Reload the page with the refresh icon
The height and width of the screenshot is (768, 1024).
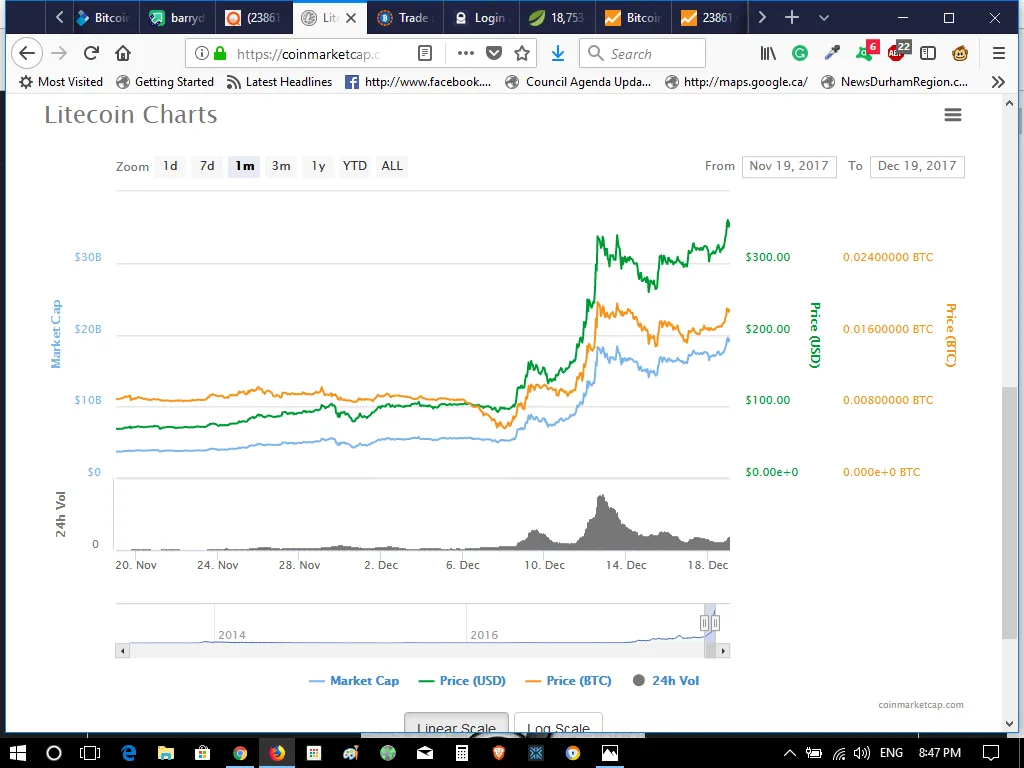pyautogui.click(x=91, y=54)
